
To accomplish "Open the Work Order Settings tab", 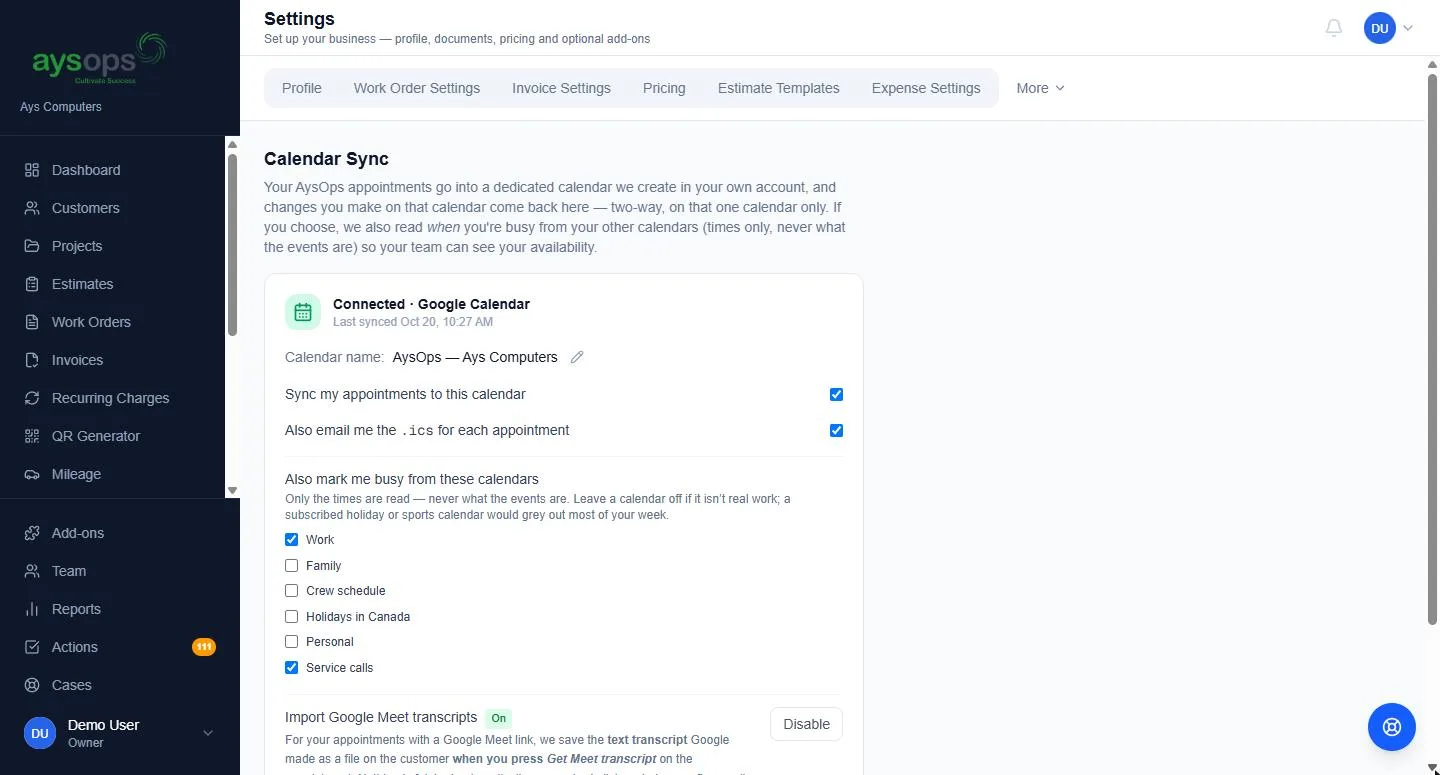I will point(417,88).
